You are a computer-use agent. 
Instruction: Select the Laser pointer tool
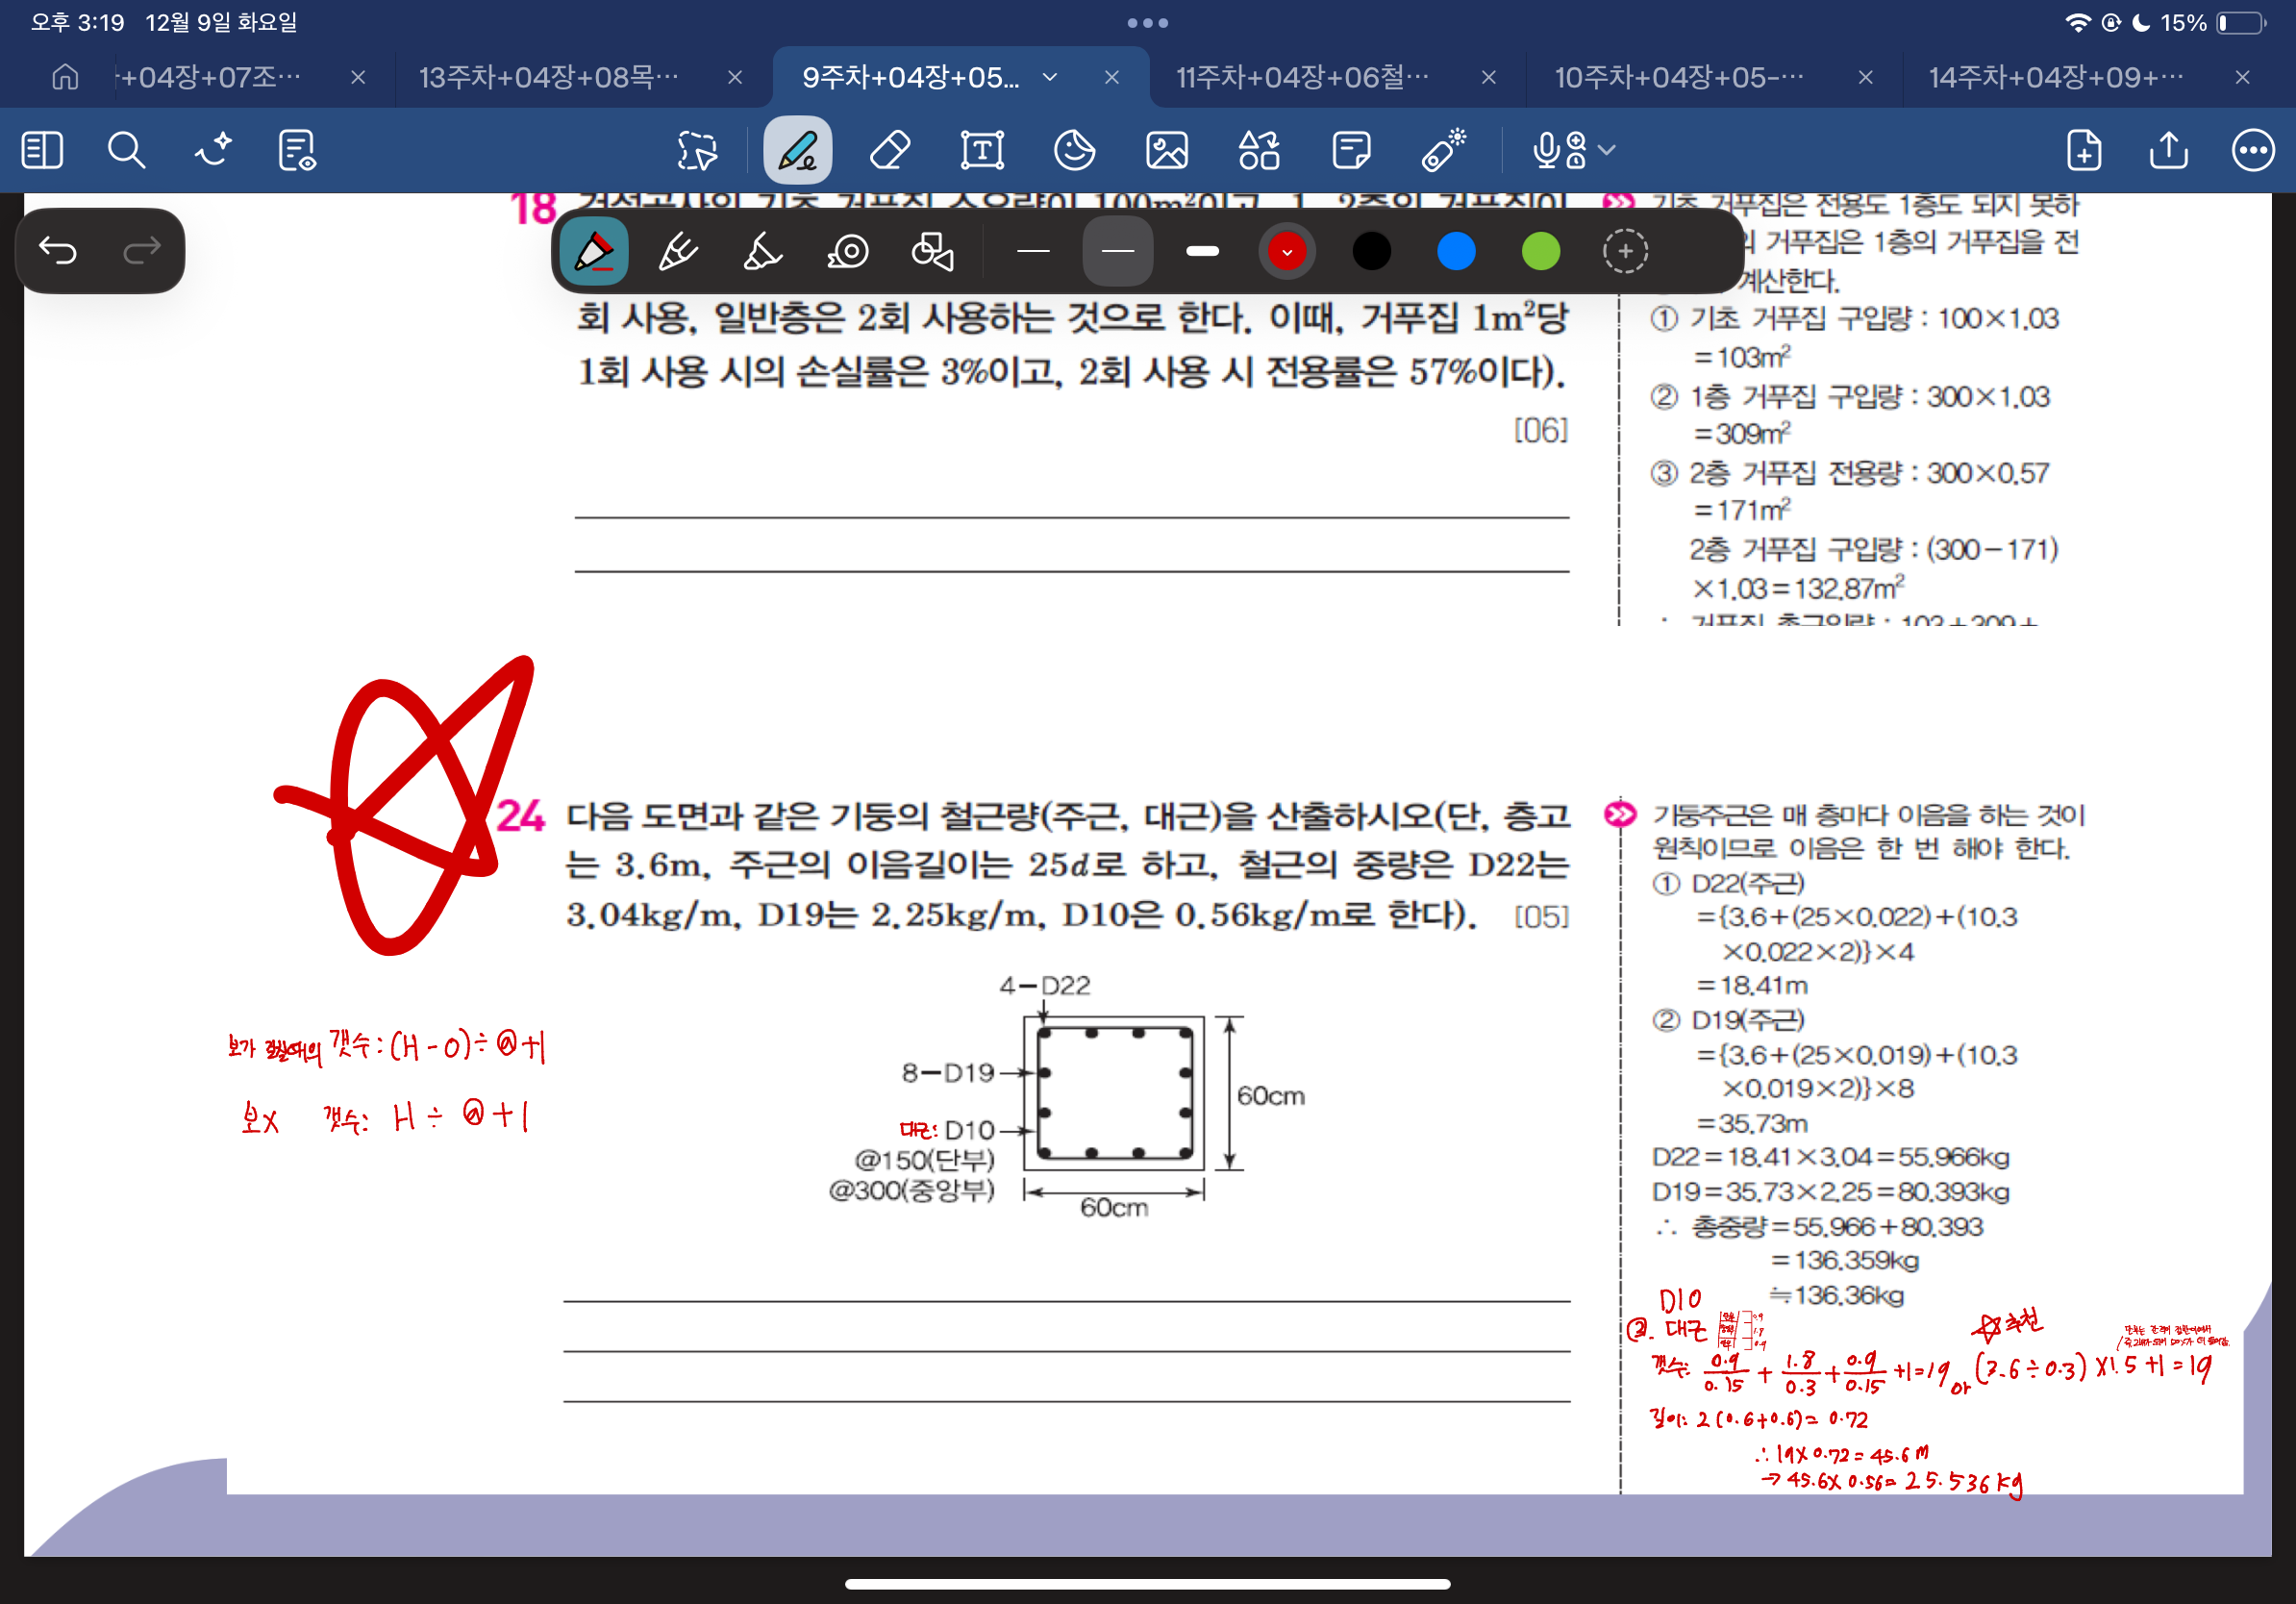pos(1443,151)
